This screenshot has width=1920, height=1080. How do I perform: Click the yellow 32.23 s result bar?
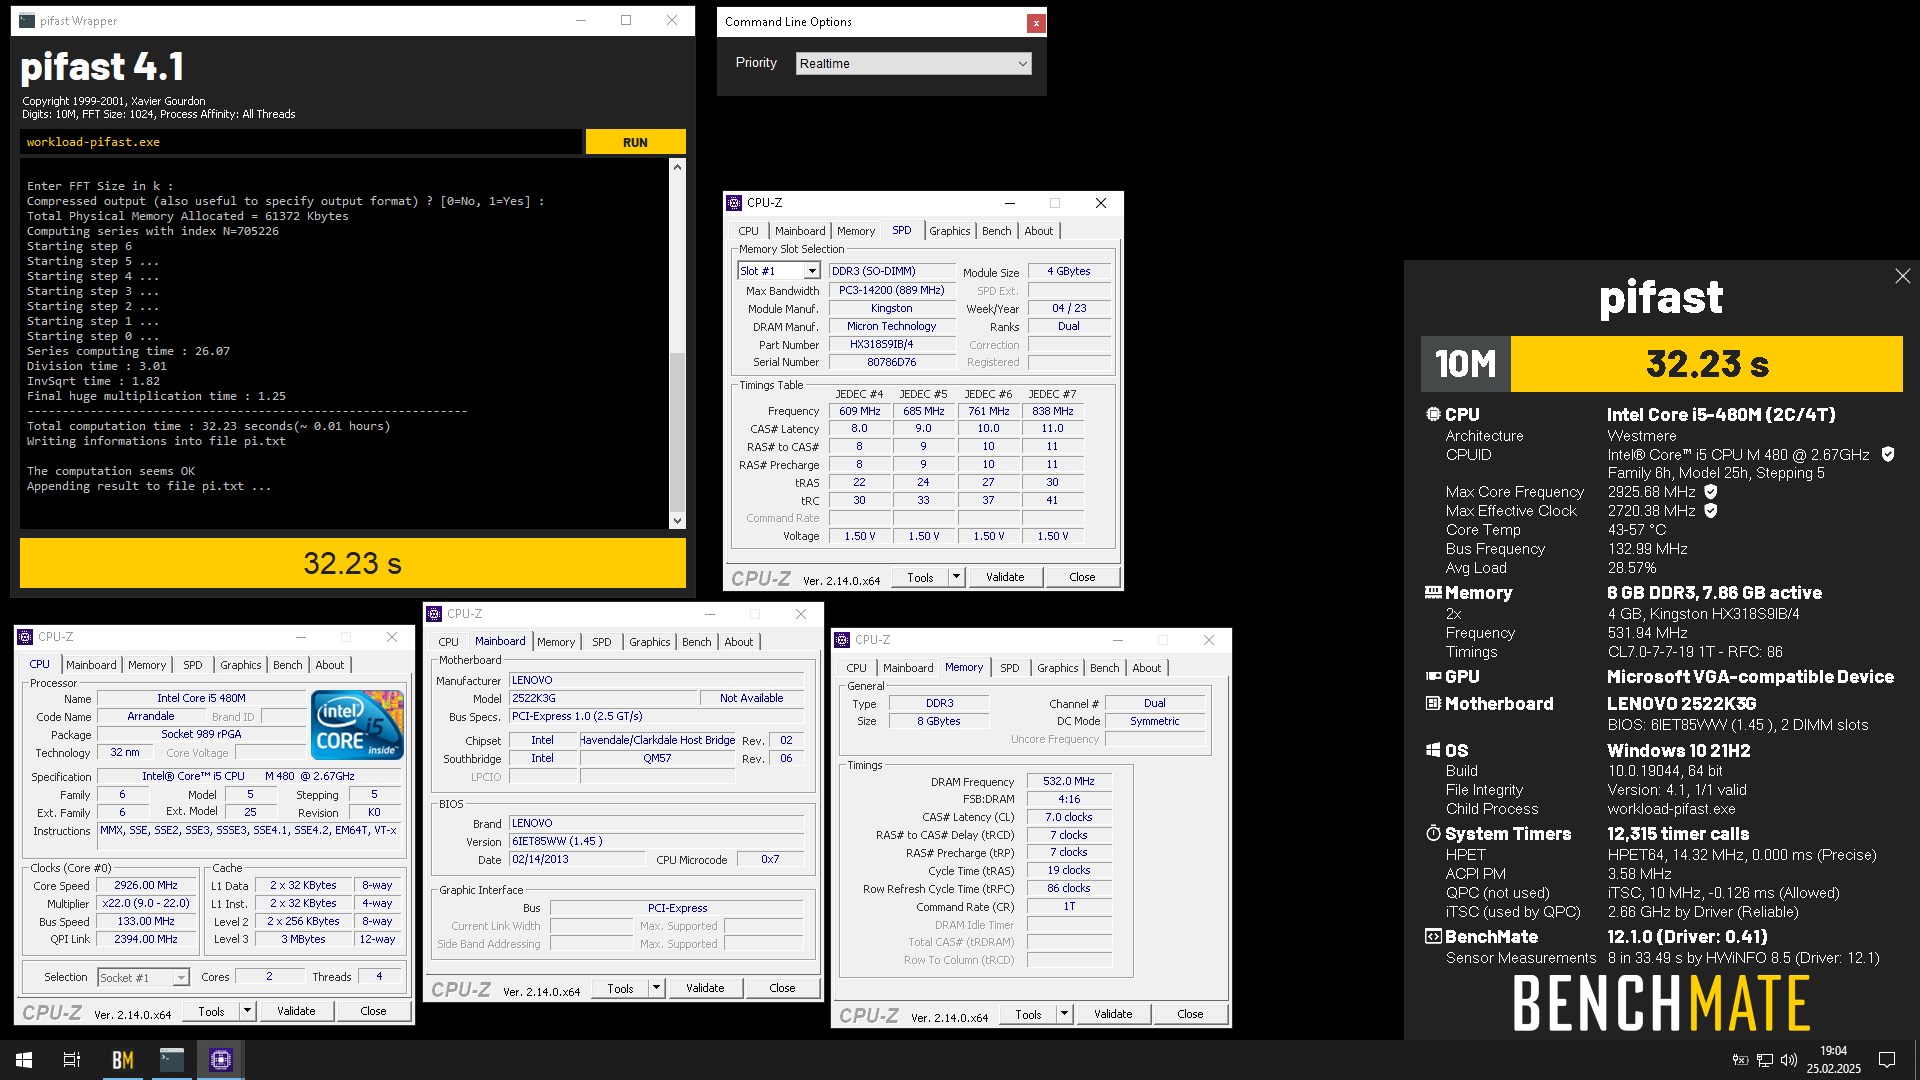pyautogui.click(x=352, y=563)
